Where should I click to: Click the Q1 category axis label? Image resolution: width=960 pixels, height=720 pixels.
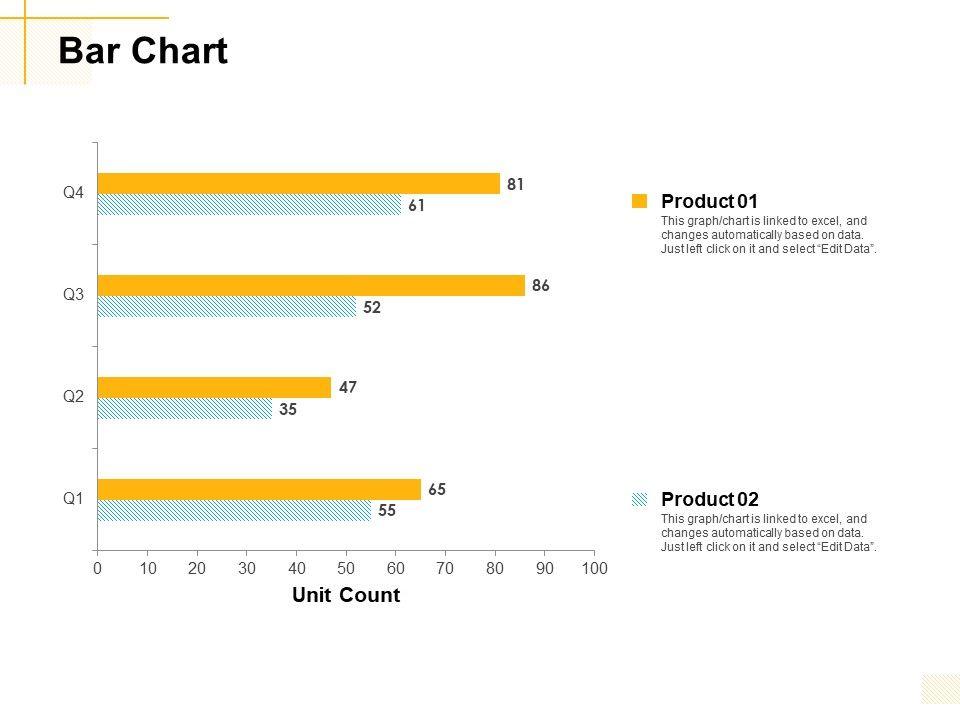pos(73,498)
